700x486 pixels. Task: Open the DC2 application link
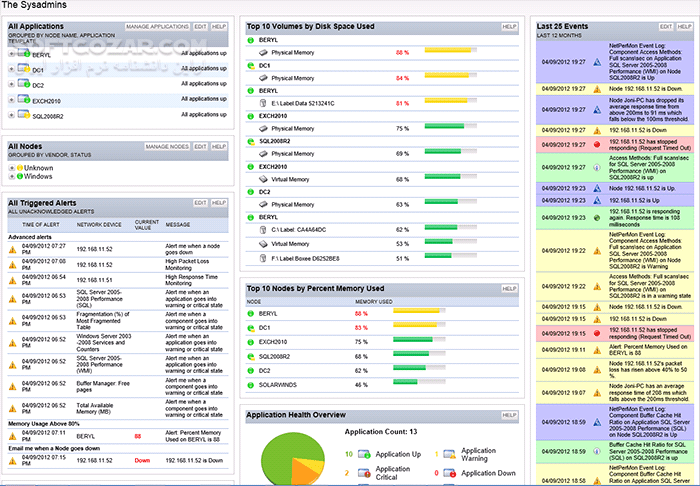click(x=38, y=85)
